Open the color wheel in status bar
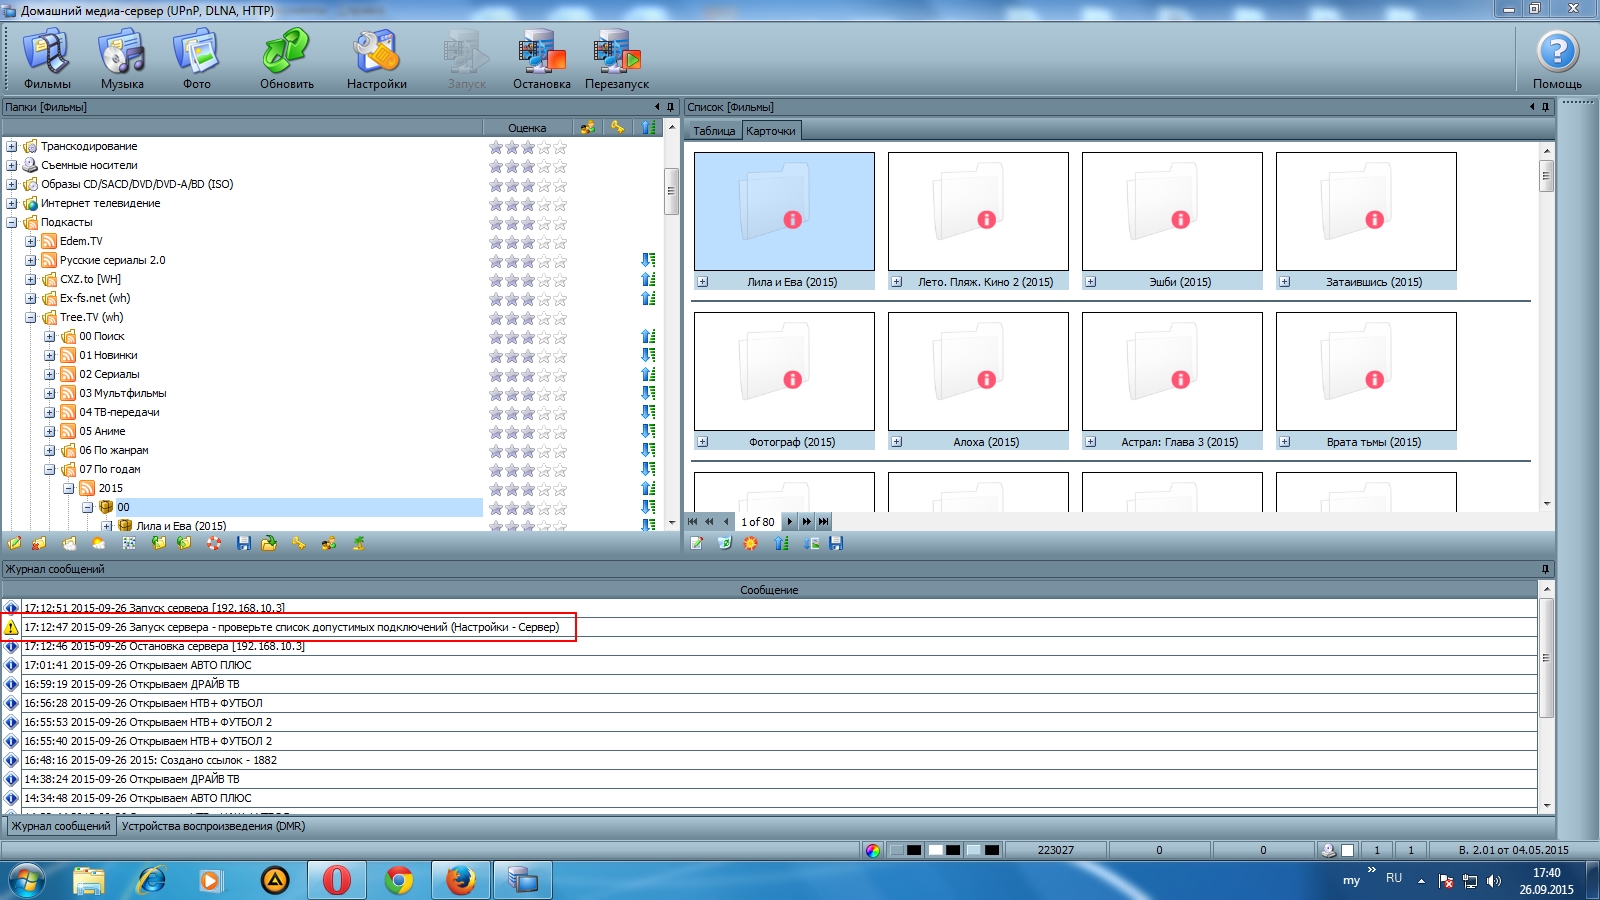 (873, 850)
